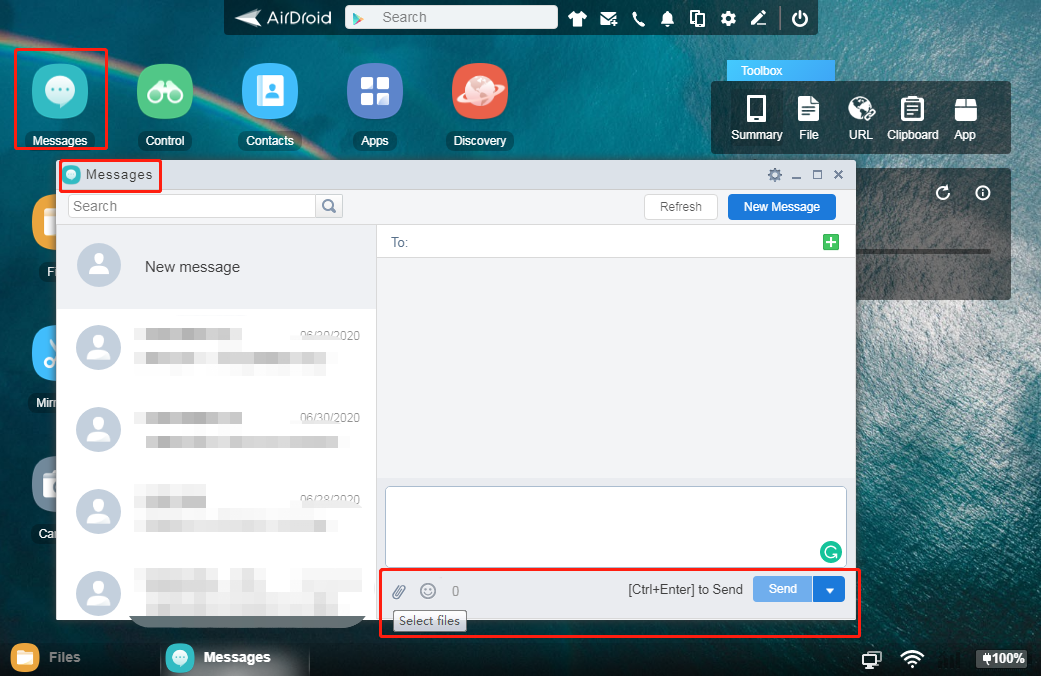
Task: Click the green arrow beside the top search bar
Action: coord(357,16)
